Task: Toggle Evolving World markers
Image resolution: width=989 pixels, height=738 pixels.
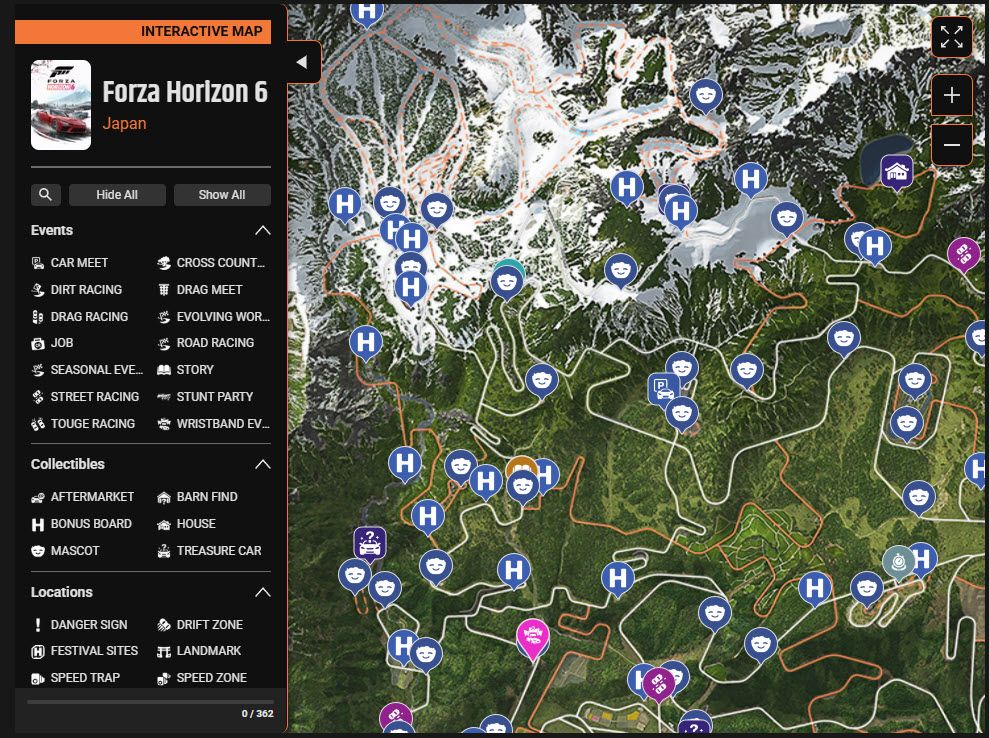Action: pos(213,317)
